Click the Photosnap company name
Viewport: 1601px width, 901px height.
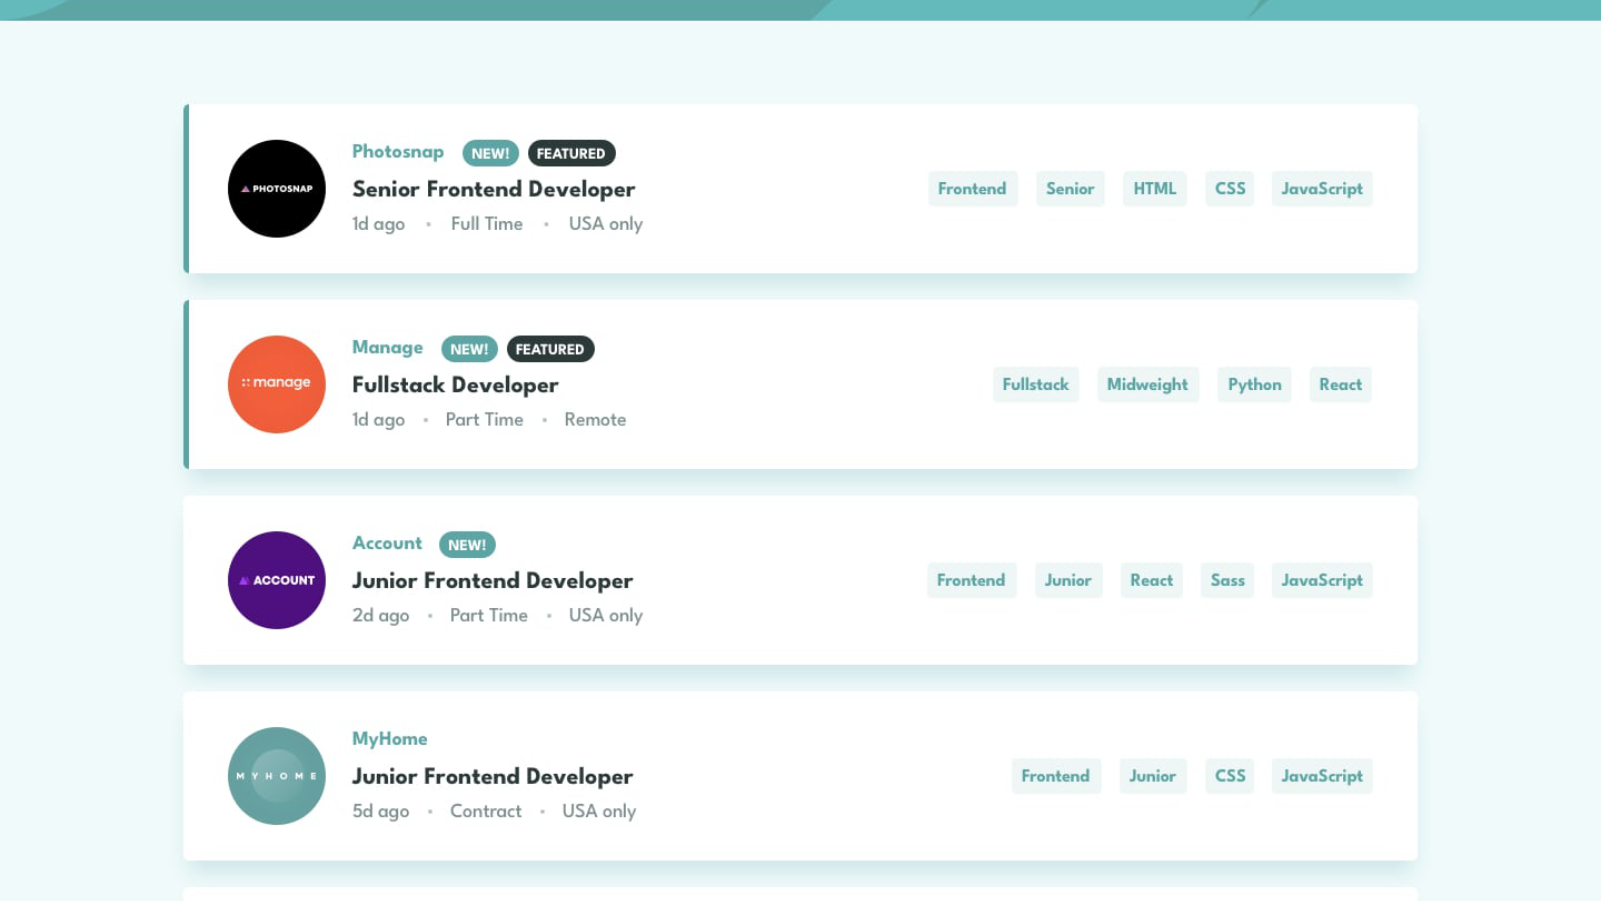397,152
